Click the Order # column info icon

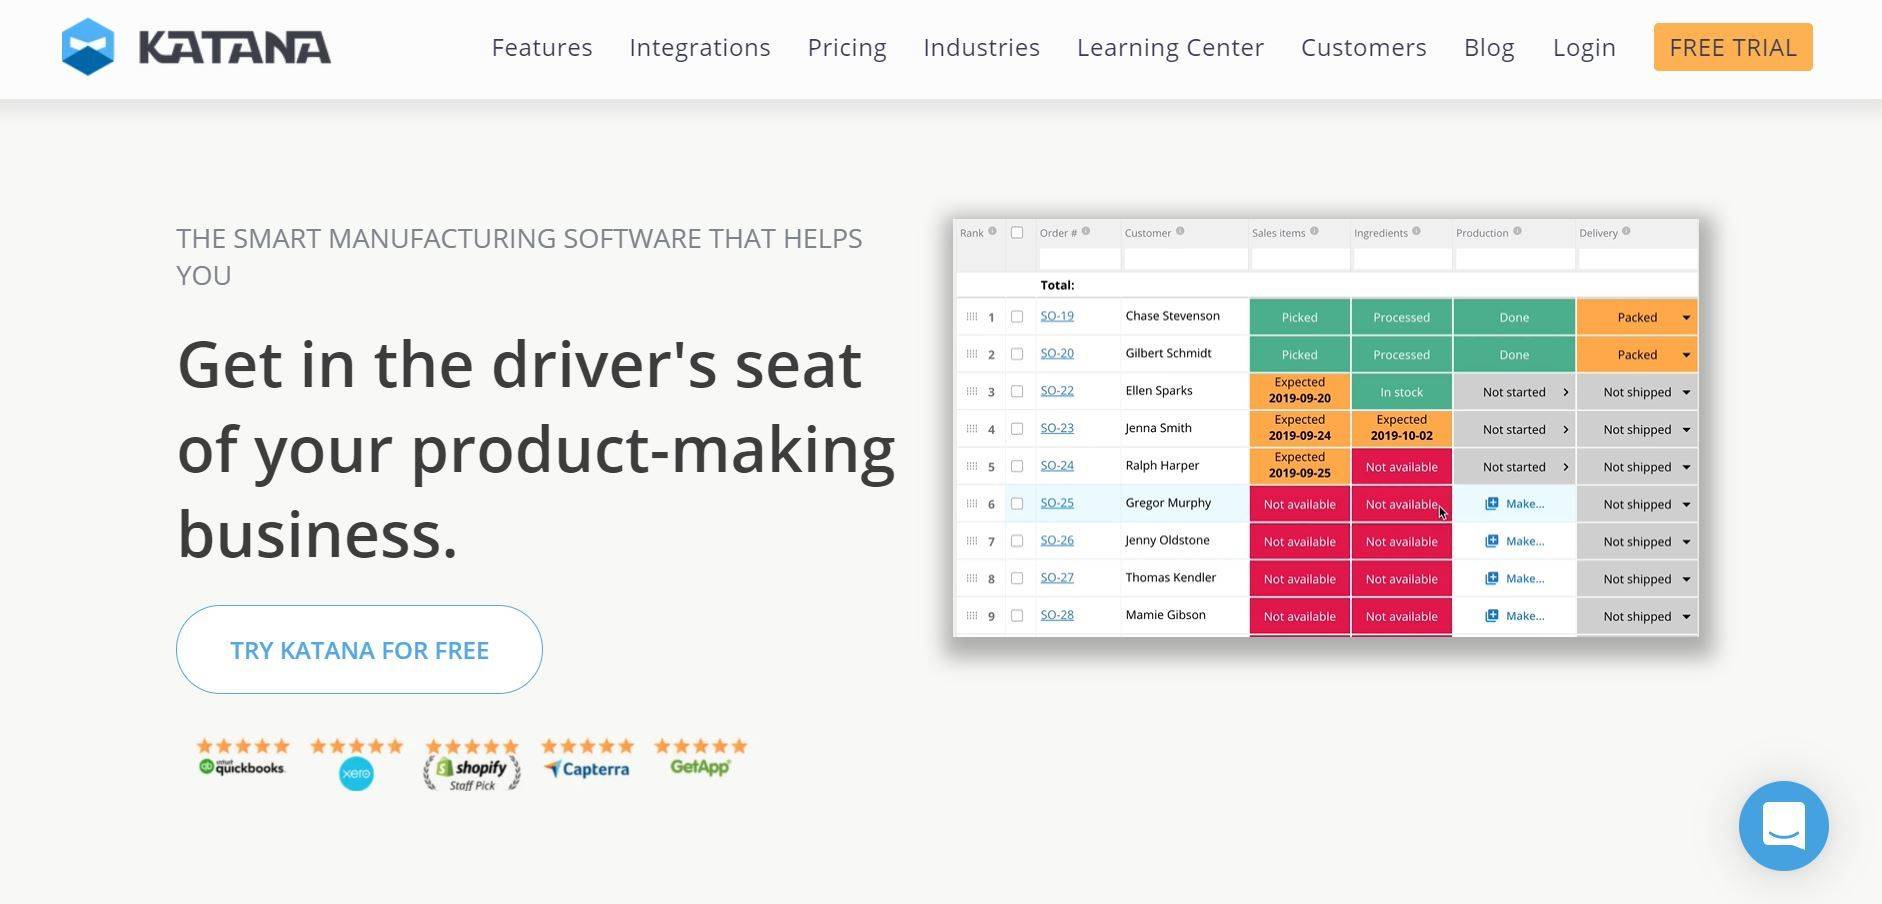[1086, 231]
